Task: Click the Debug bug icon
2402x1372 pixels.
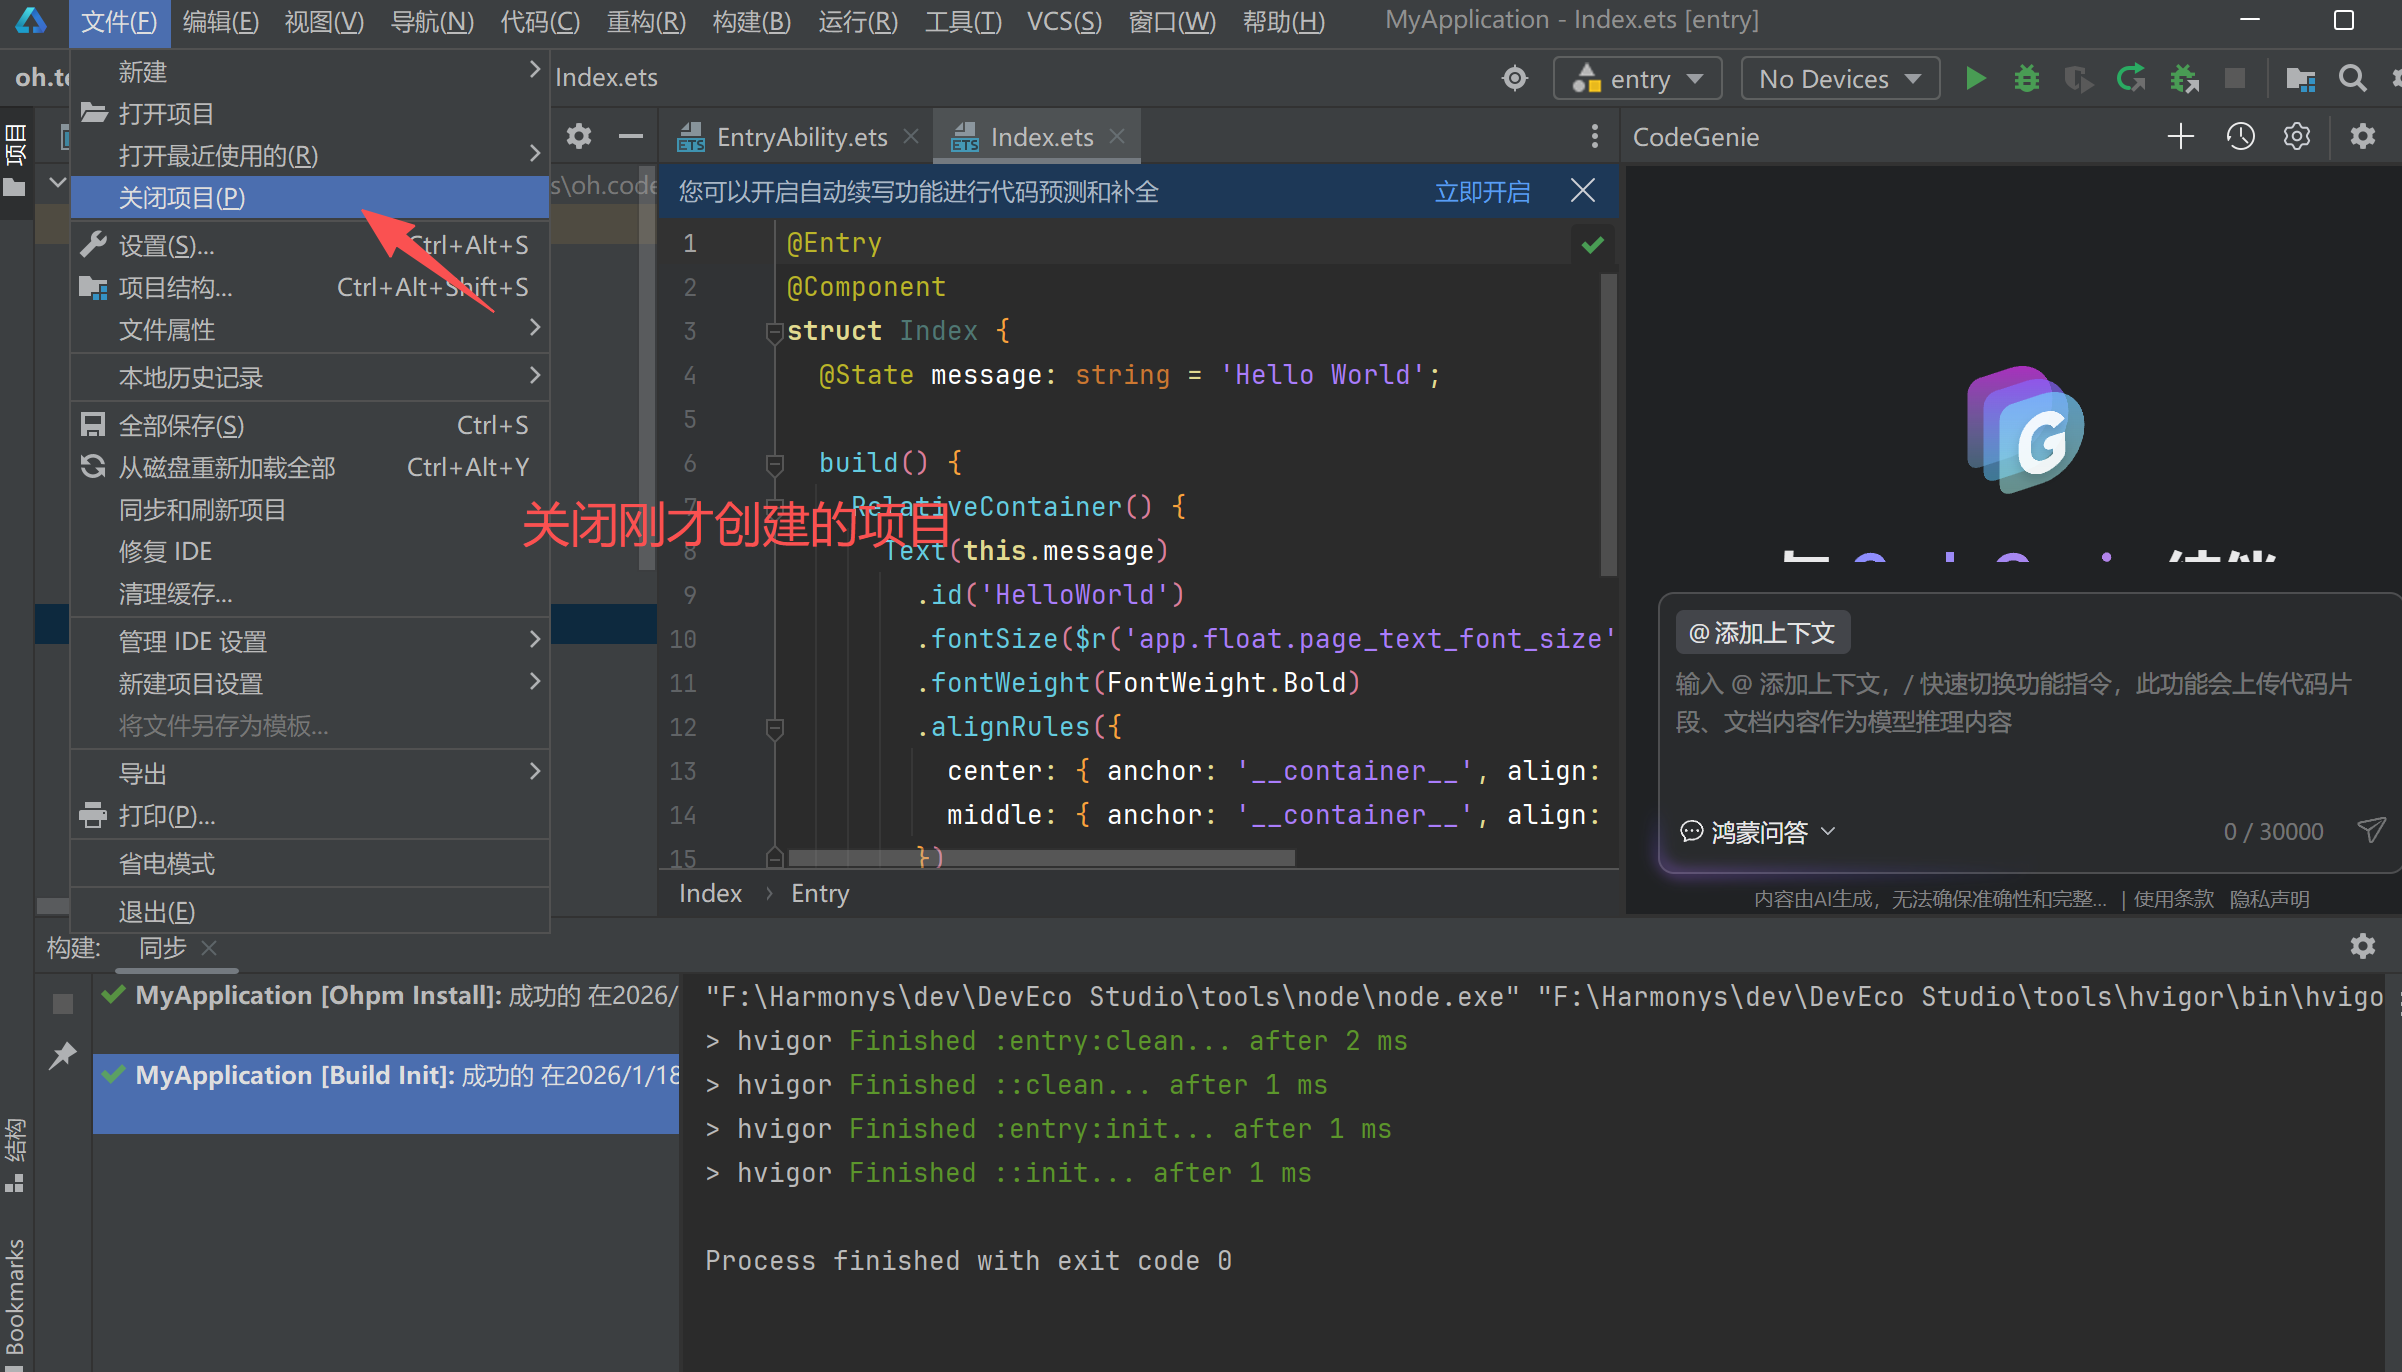Action: tap(2027, 78)
